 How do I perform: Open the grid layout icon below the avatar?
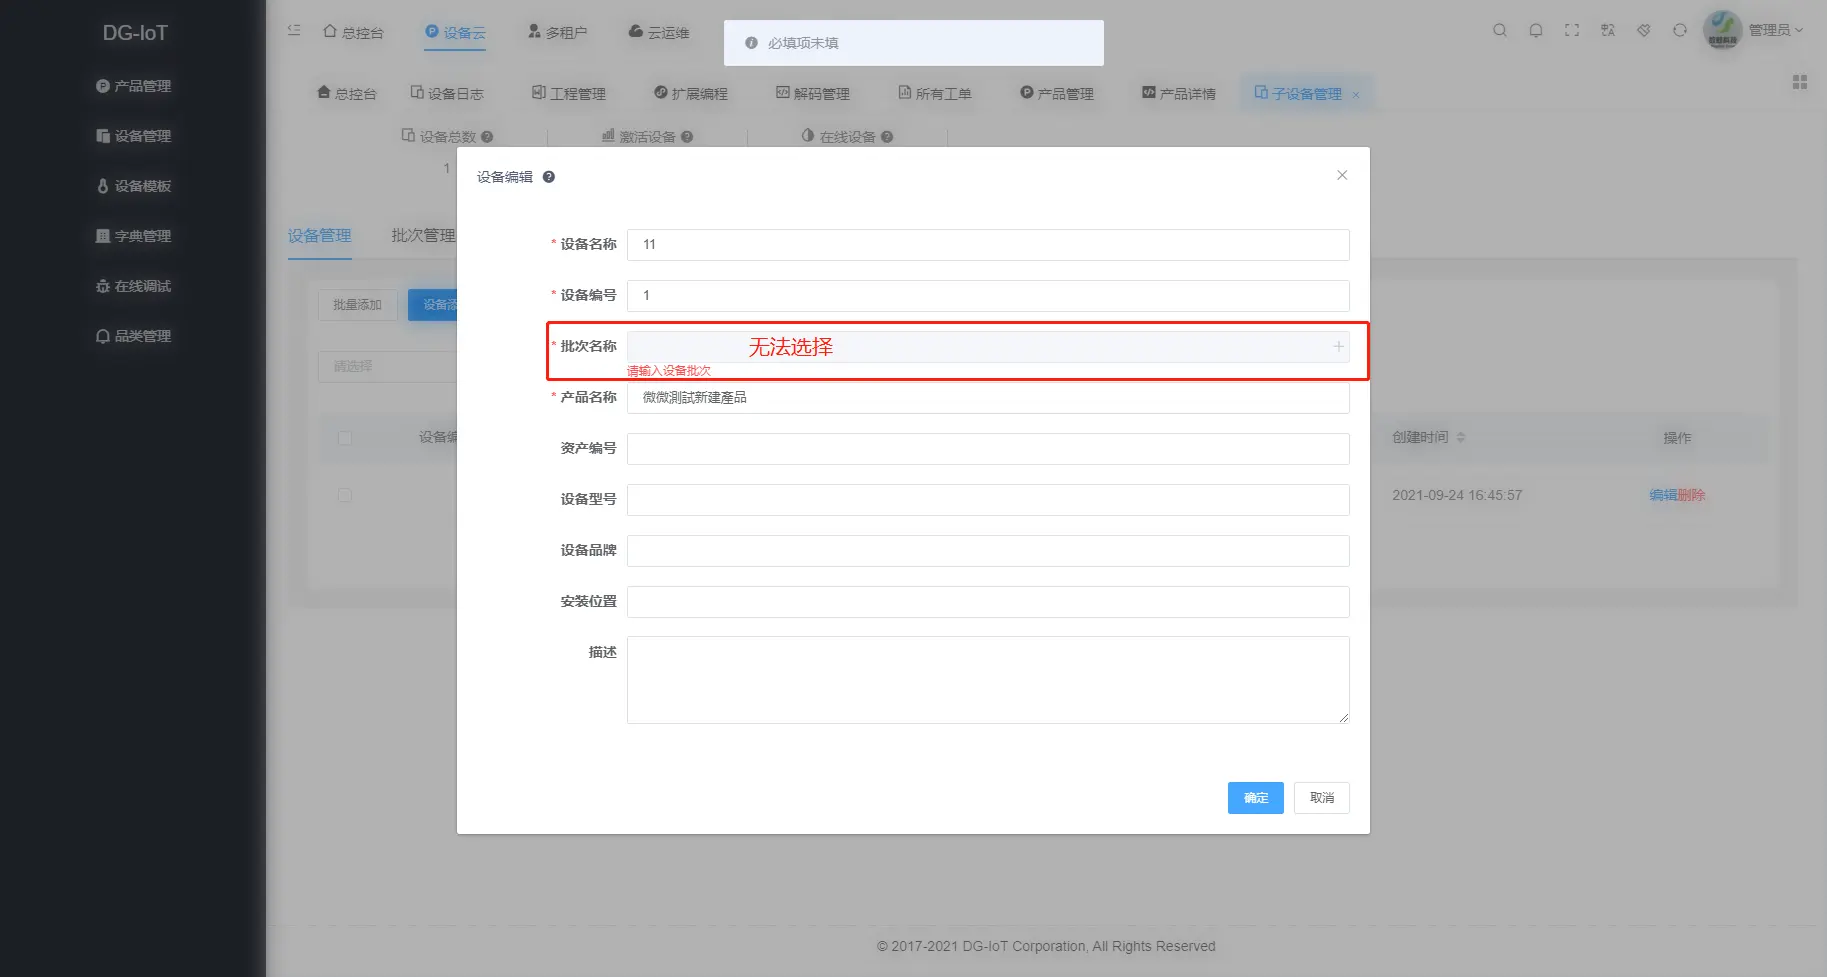coord(1798,82)
